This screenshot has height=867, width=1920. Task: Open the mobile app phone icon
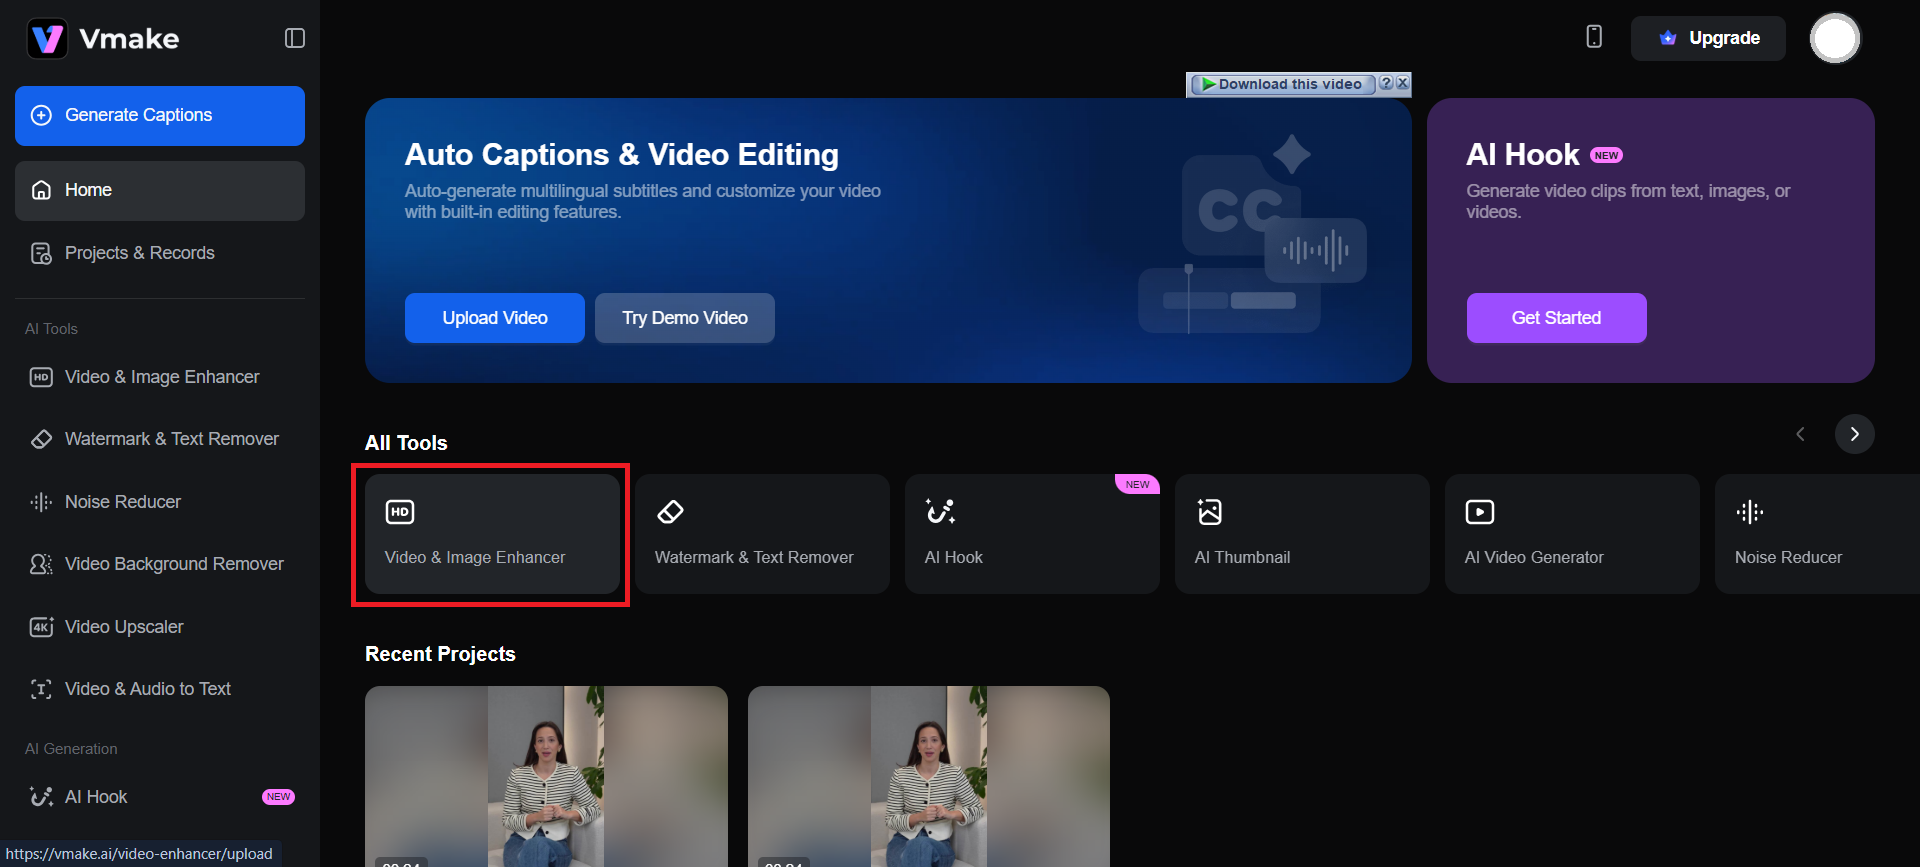click(x=1594, y=37)
